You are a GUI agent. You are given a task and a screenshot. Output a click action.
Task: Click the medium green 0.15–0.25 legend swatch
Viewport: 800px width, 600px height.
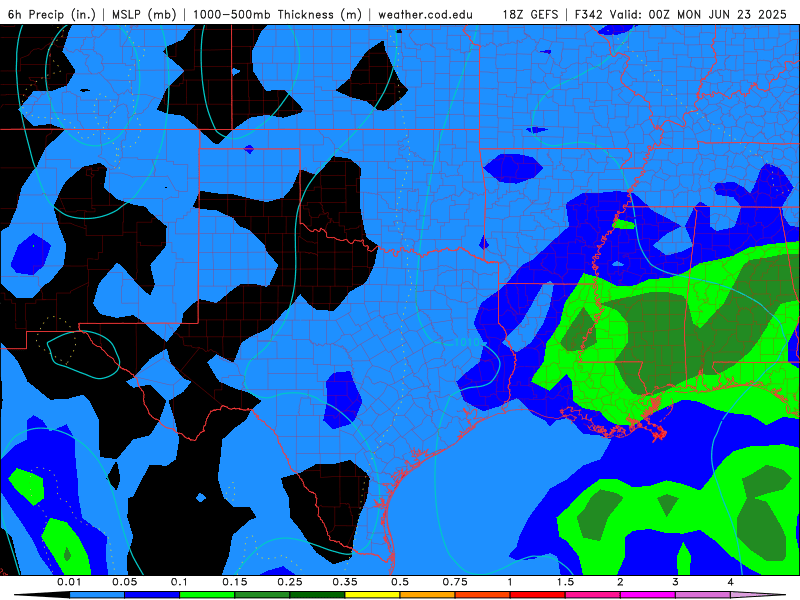coord(262,595)
